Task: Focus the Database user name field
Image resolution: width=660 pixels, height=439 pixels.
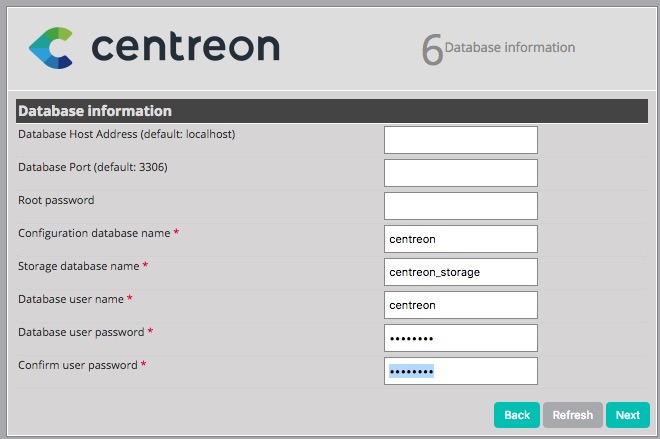Action: pos(460,305)
